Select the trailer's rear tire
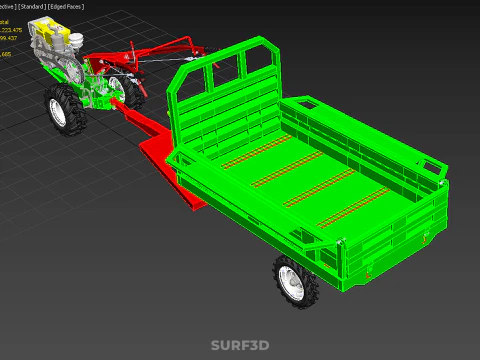Image resolution: width=480 pixels, height=360 pixels. point(296,282)
